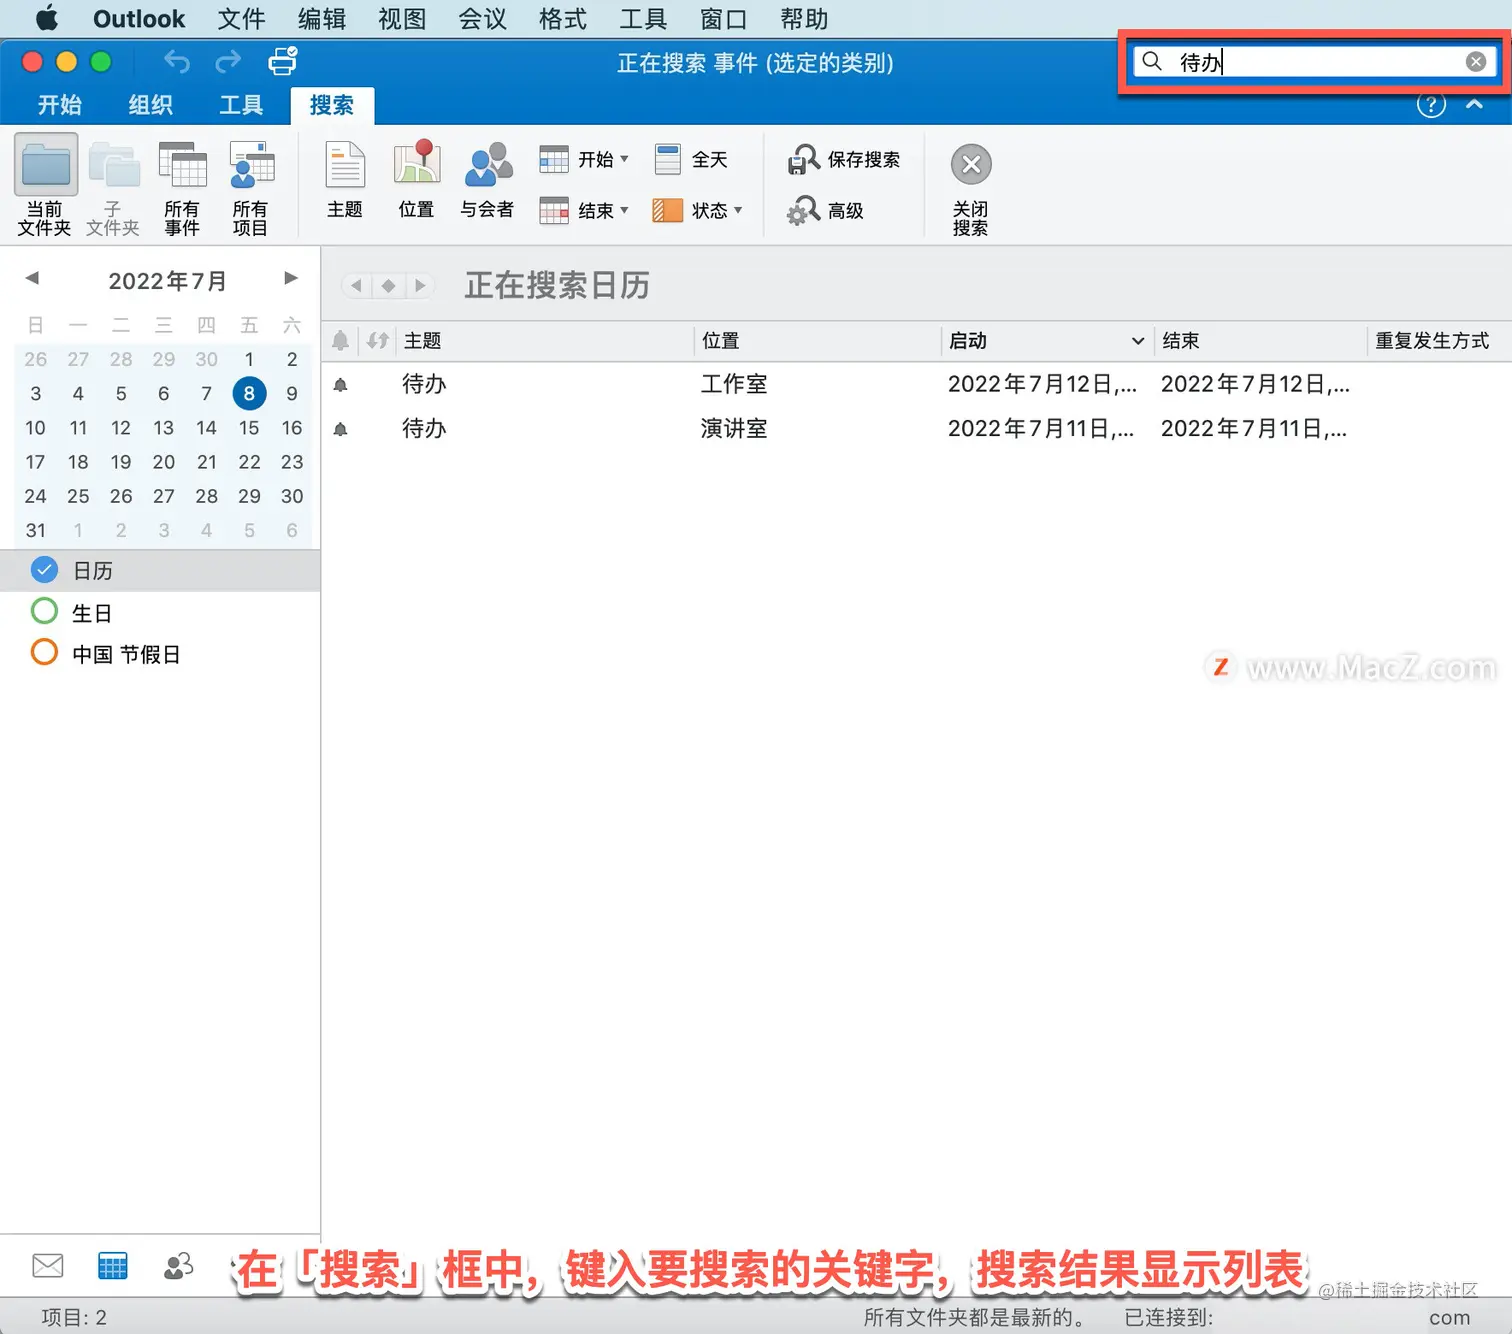Click the 2022年7月 month title

167,281
